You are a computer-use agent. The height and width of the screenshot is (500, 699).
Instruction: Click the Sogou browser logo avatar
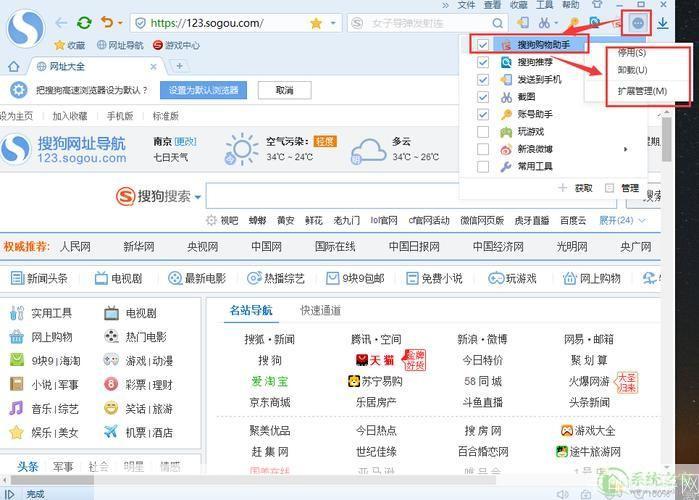(26, 28)
